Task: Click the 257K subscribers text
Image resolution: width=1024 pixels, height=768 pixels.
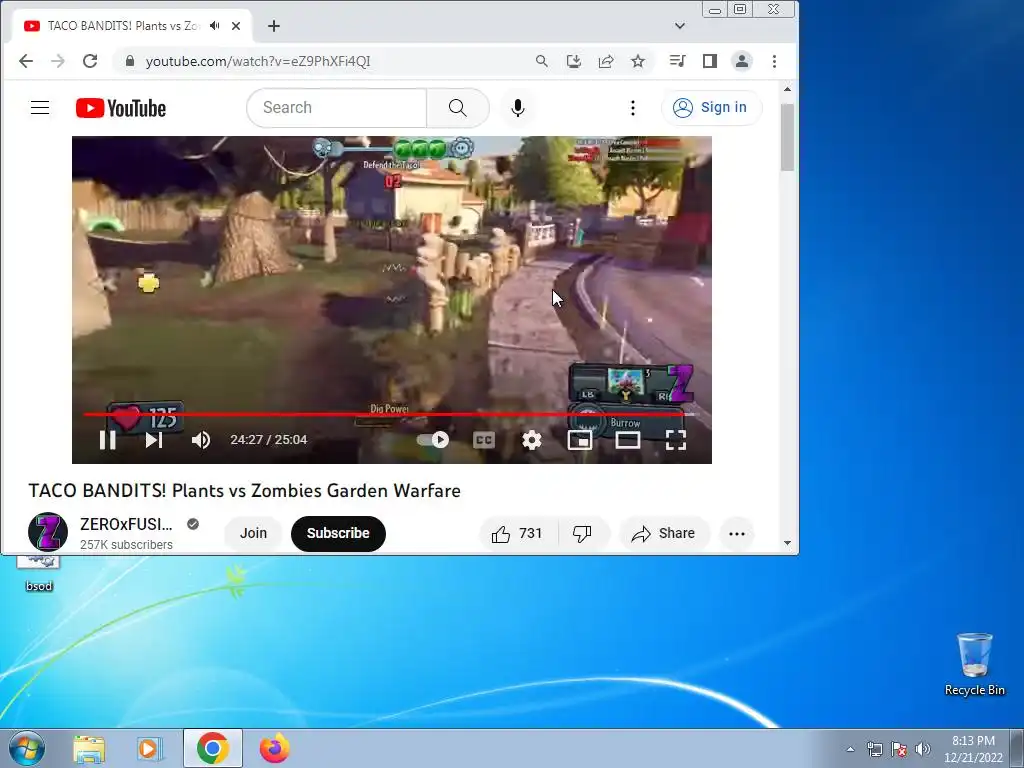Action: point(126,545)
